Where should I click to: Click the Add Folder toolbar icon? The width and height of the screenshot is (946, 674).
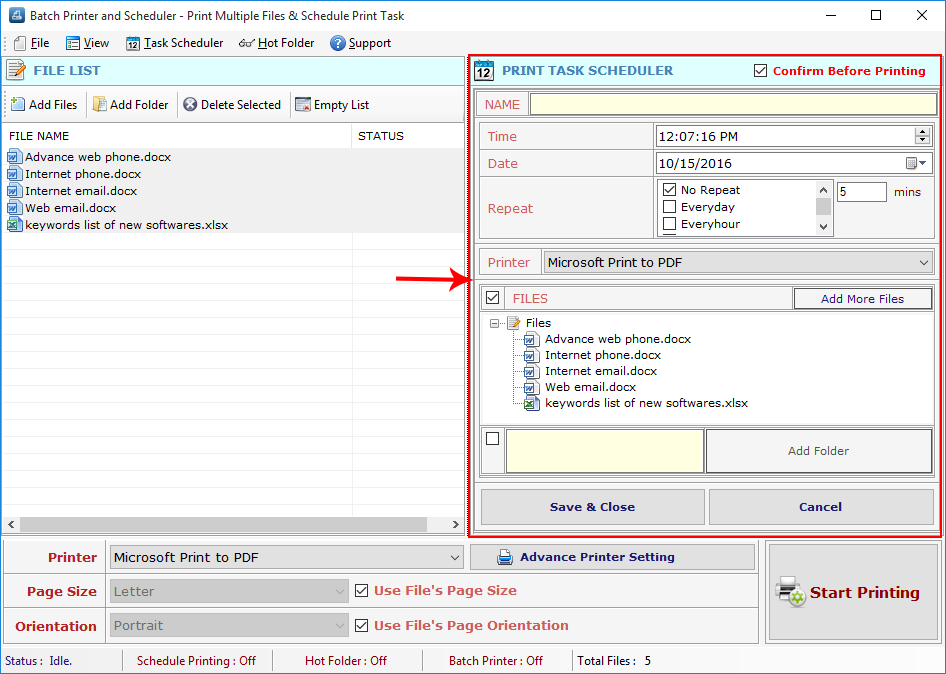coord(99,104)
